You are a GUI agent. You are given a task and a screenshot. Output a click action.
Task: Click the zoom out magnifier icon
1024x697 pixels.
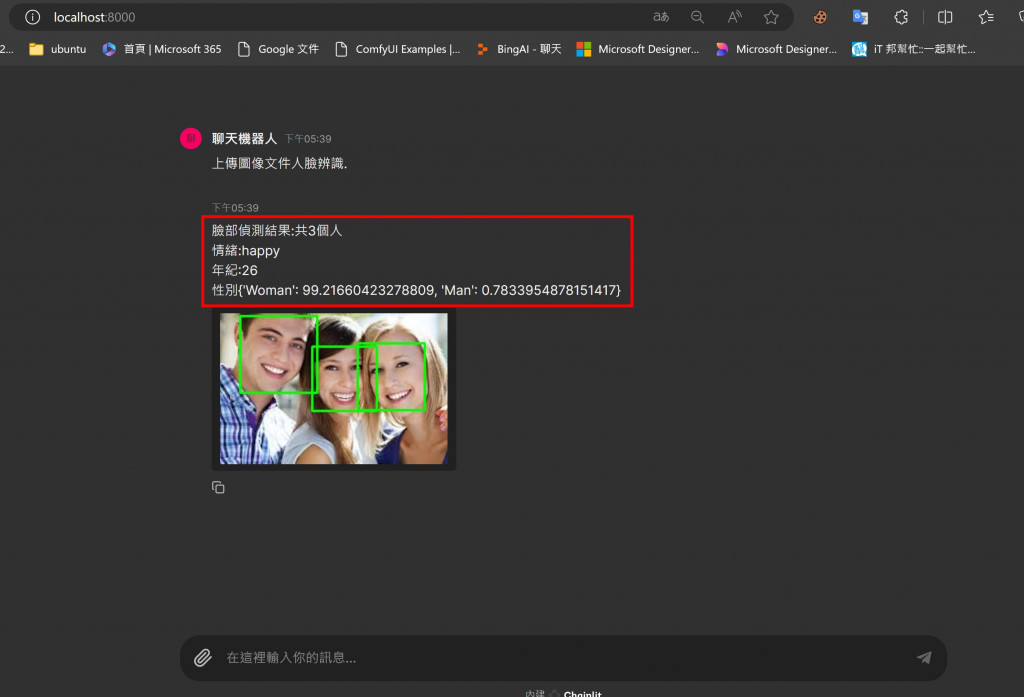[697, 17]
